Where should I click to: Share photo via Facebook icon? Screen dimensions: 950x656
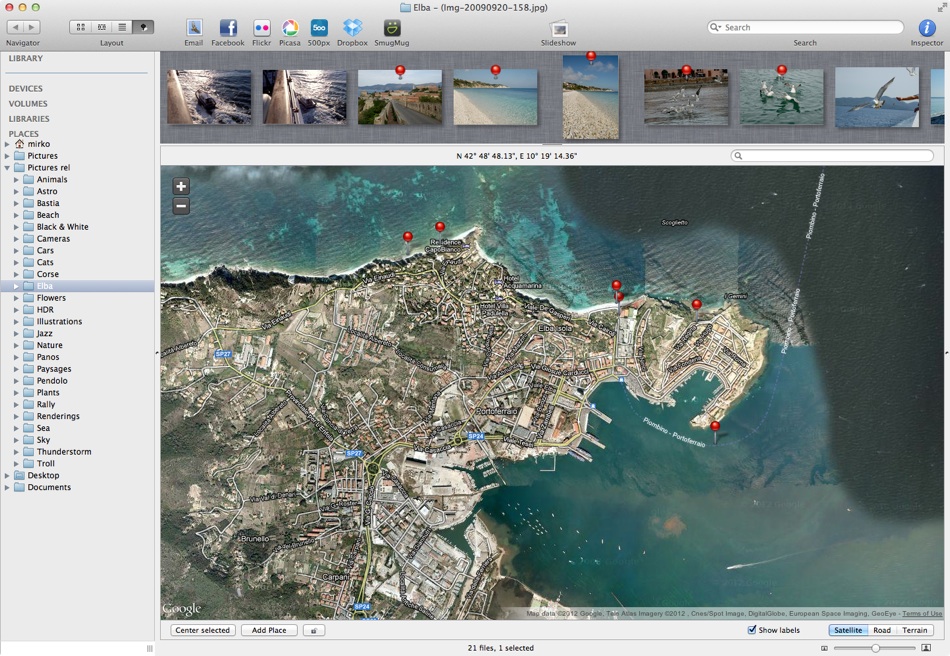coord(228,28)
